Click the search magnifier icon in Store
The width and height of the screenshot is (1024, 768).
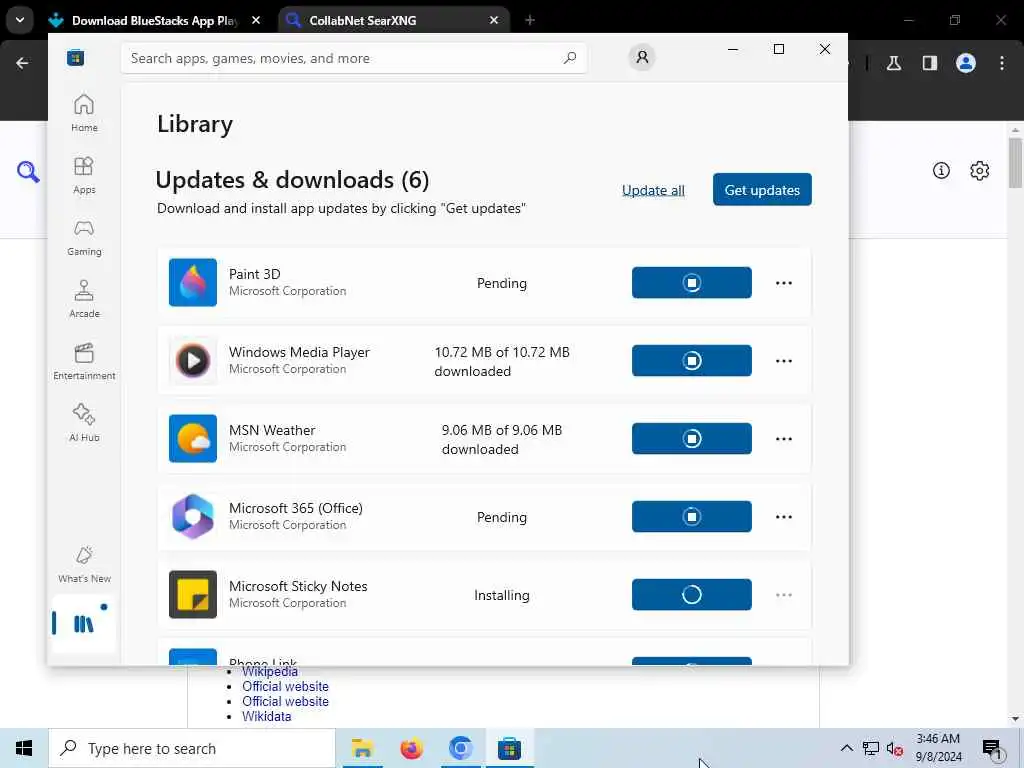570,58
